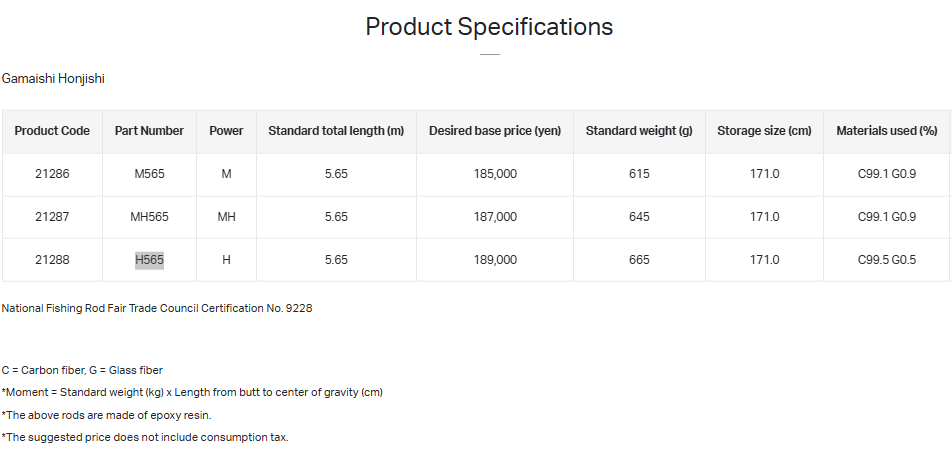Click the 645 weight value
The image size is (952, 466).
pyautogui.click(x=639, y=217)
